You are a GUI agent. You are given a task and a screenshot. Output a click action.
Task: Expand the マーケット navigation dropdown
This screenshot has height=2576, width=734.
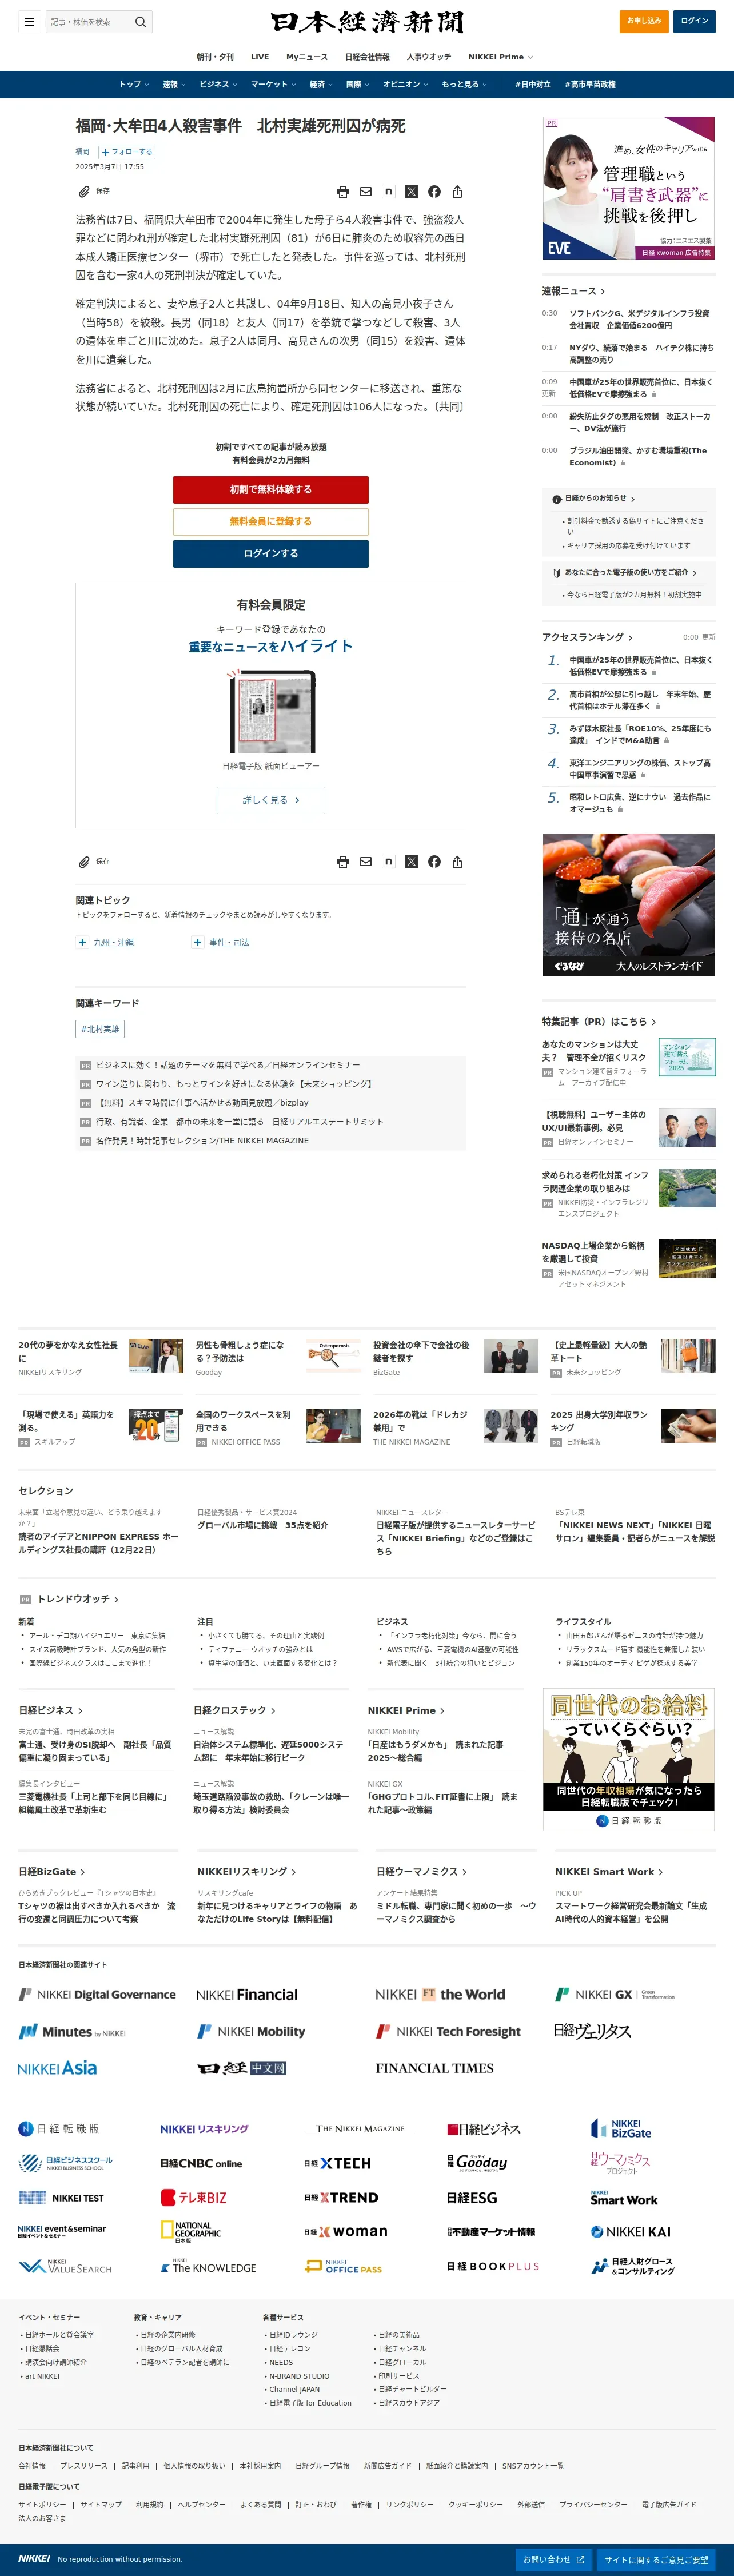tap(273, 84)
